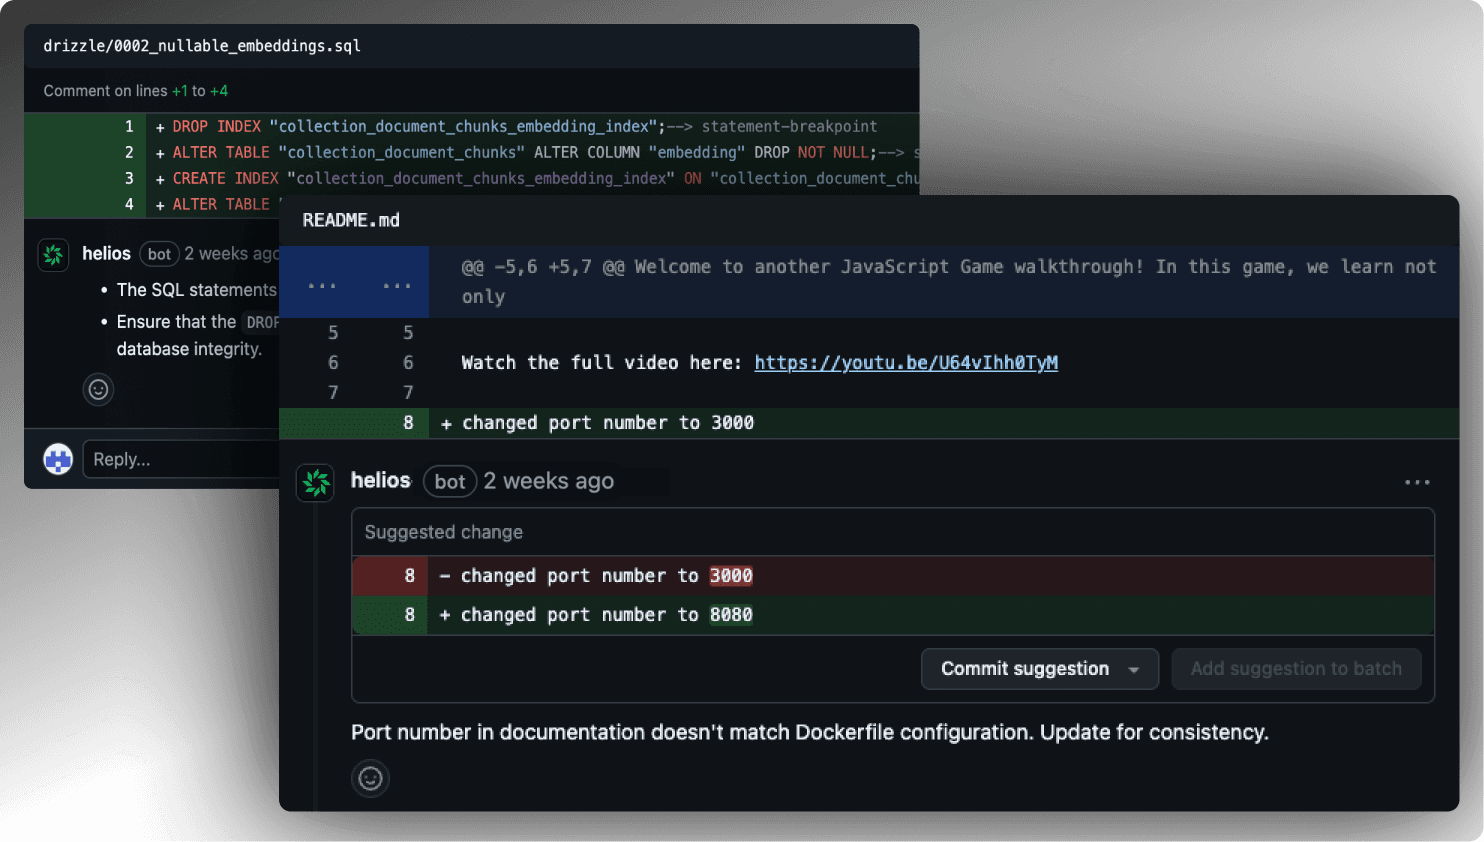Click the DROP INDEX line number 1
The height and width of the screenshot is (842, 1484).
(127, 126)
